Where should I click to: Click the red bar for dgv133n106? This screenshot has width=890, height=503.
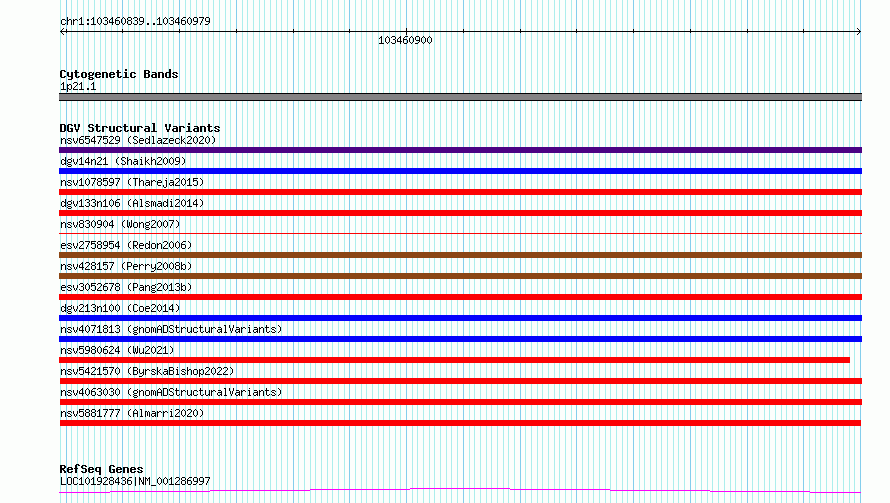coord(460,213)
